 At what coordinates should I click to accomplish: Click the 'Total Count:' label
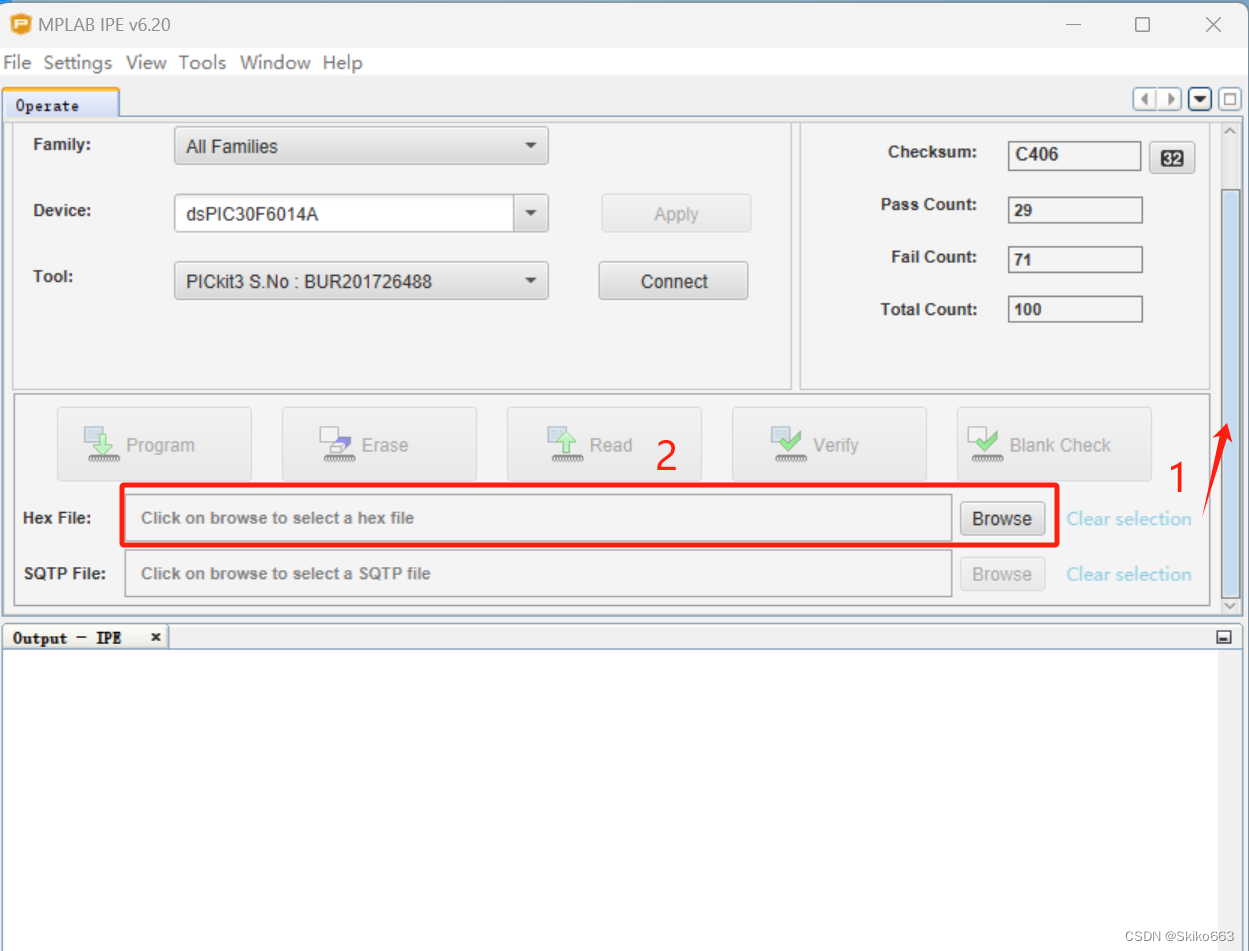pos(929,309)
